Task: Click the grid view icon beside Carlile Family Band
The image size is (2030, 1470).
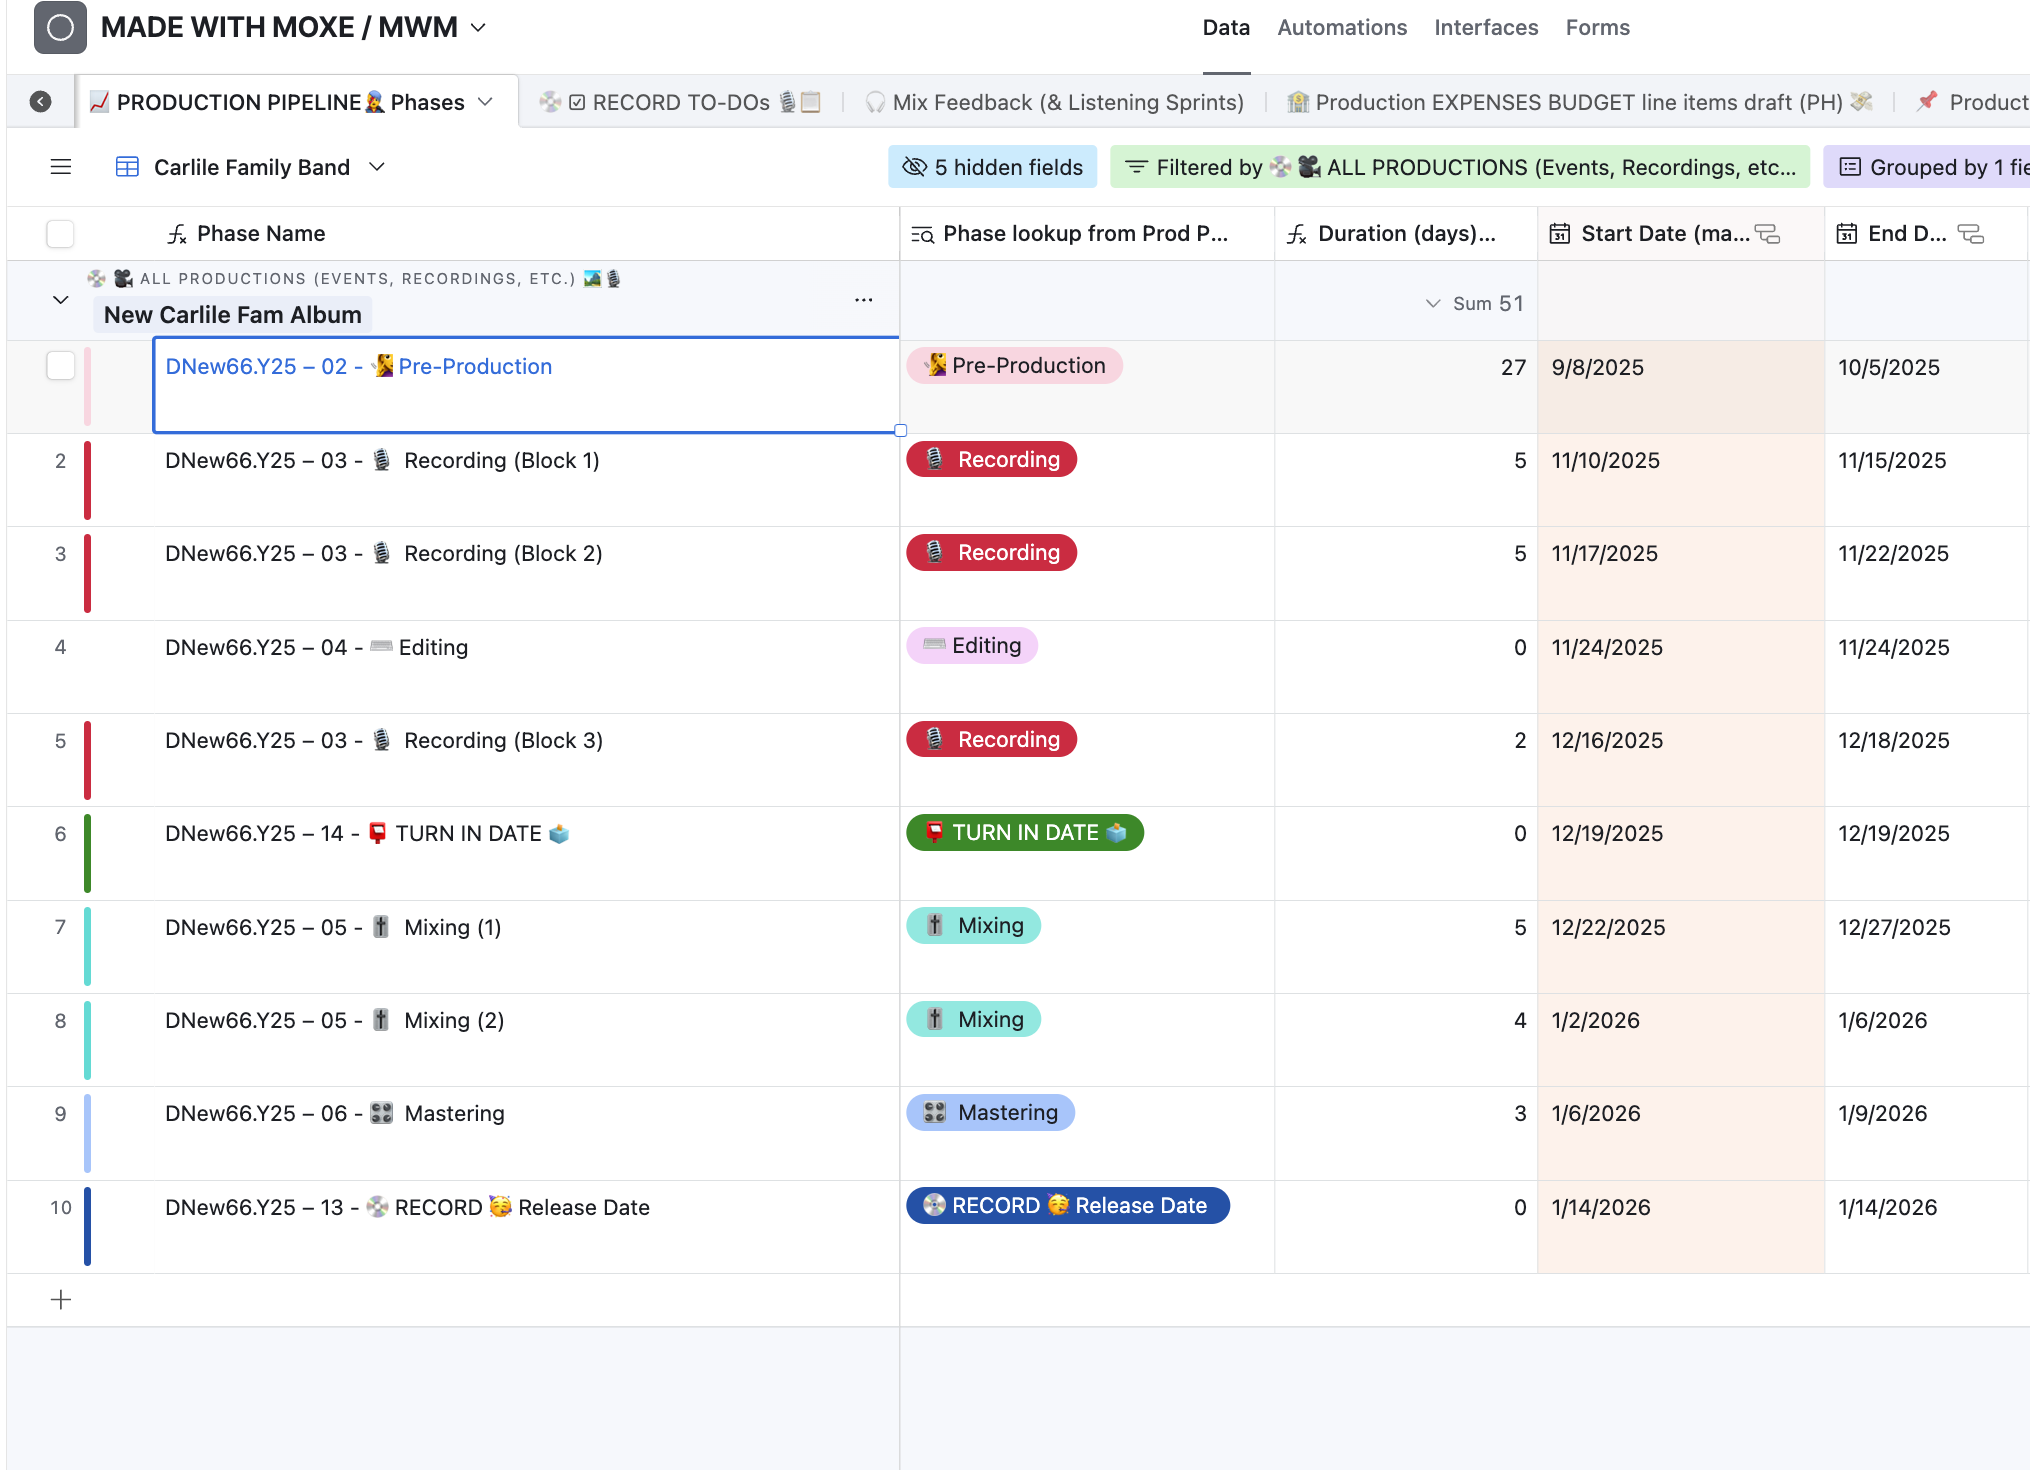Action: (x=128, y=167)
